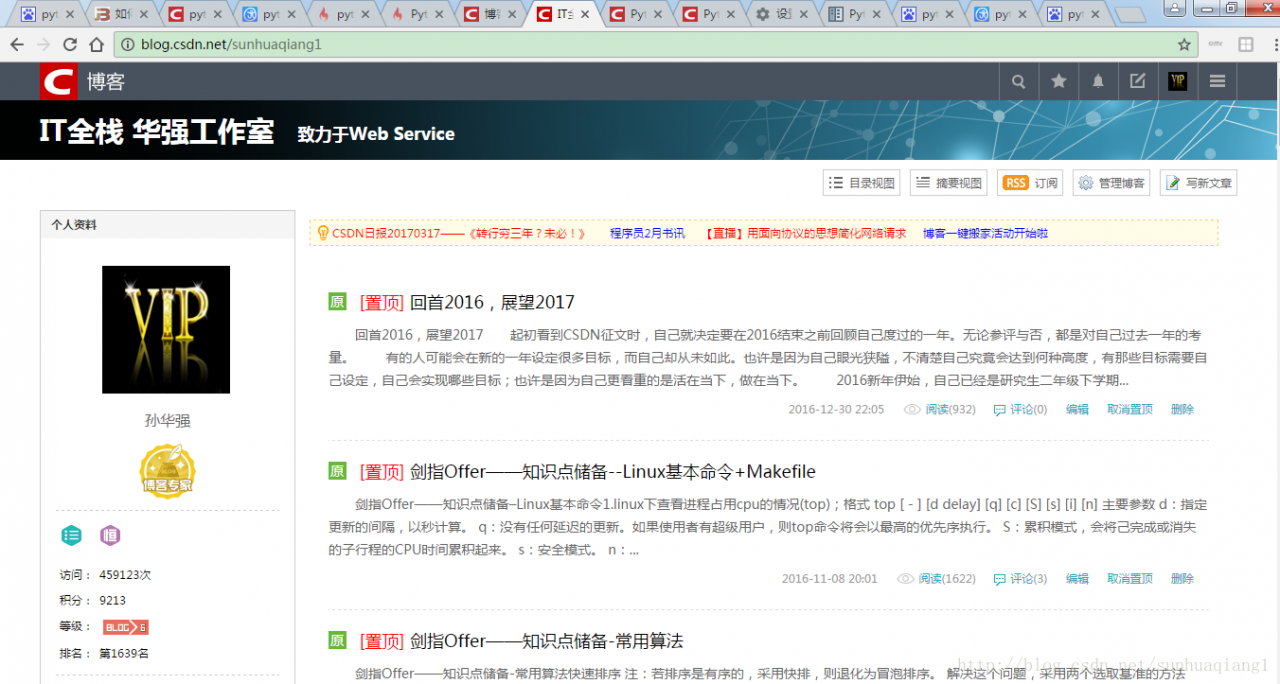This screenshot has height=684, width=1280.
Task: Open the notifications bell icon
Action: [x=1098, y=81]
